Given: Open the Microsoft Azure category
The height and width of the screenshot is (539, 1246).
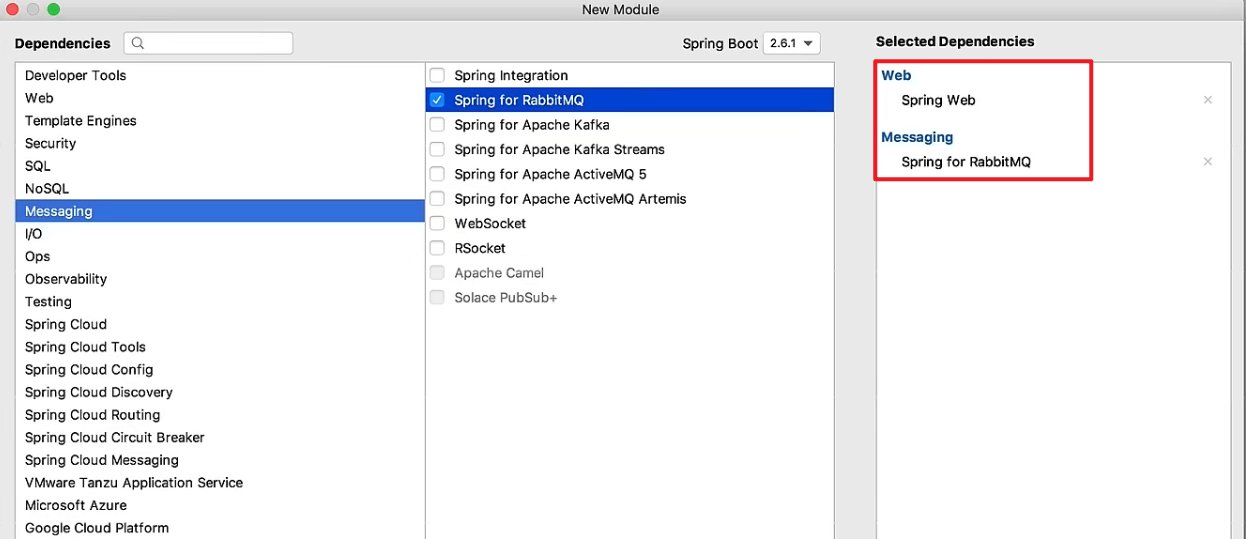Looking at the screenshot, I should tap(75, 505).
